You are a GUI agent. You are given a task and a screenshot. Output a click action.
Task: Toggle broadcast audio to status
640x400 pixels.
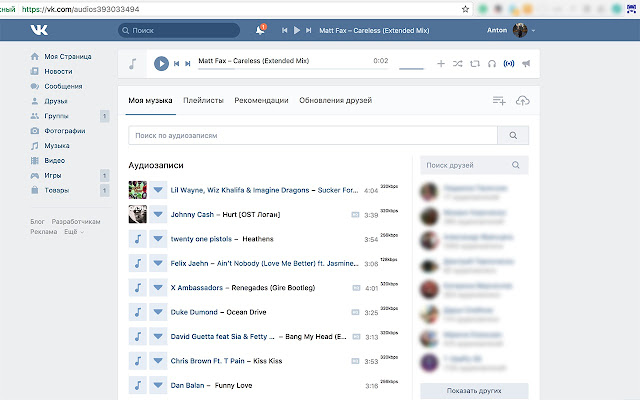(x=509, y=63)
